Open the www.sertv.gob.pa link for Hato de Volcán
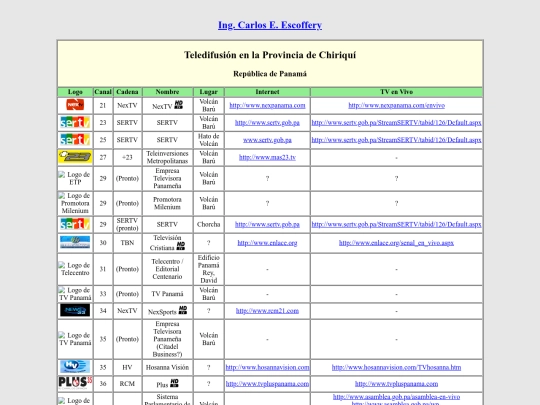This screenshot has width=540, height=405. (267, 140)
